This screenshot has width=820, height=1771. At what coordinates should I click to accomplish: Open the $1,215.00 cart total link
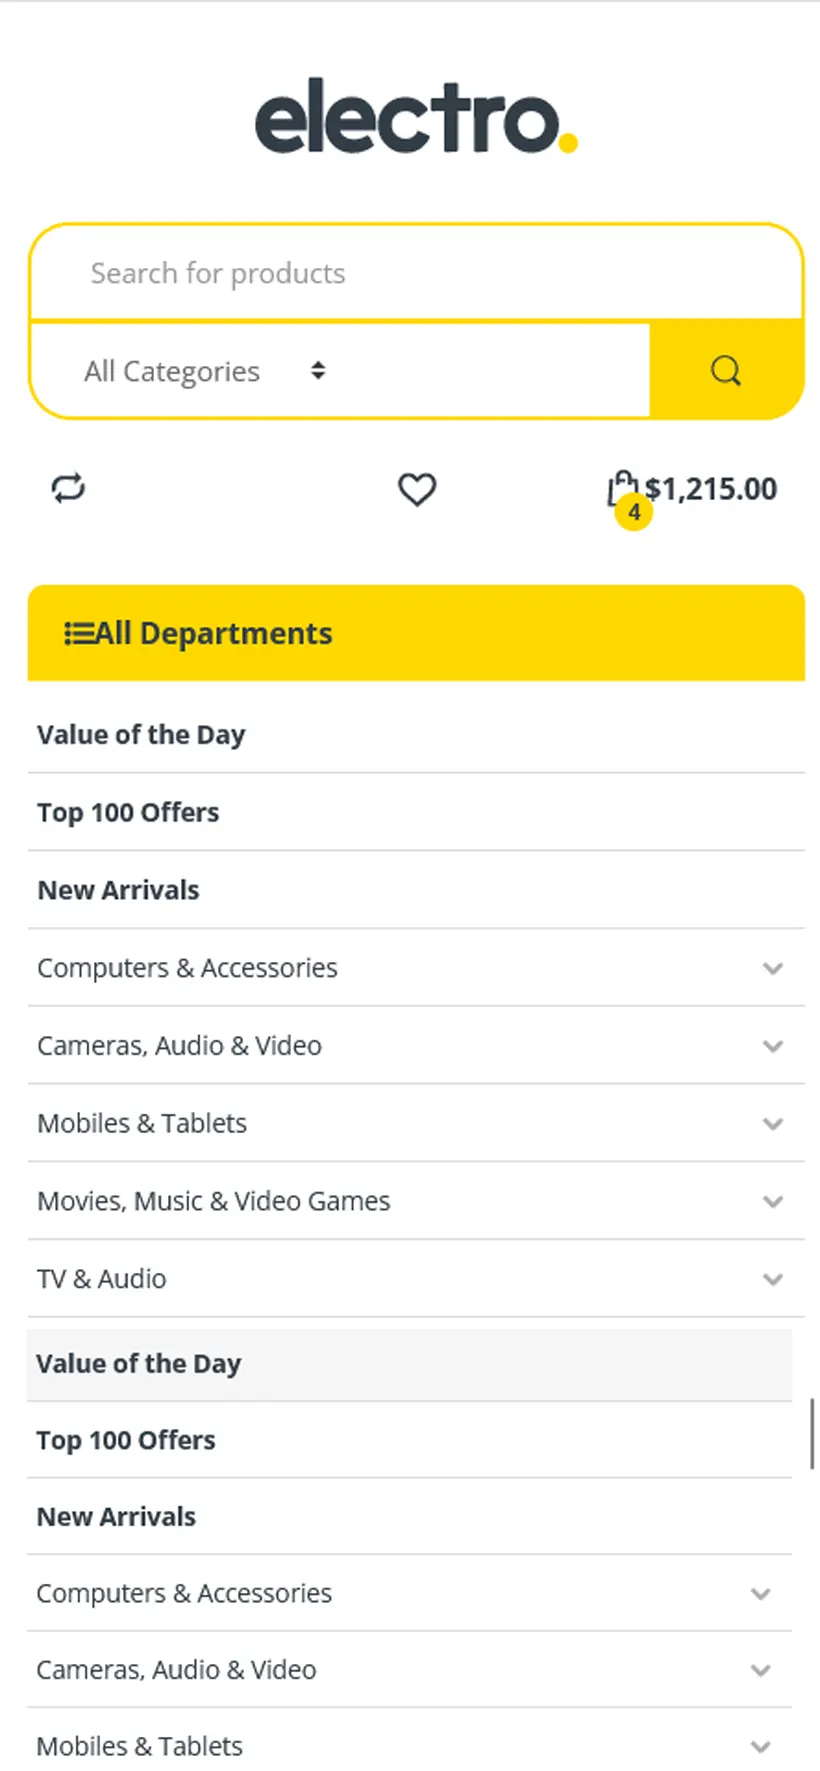tap(711, 489)
